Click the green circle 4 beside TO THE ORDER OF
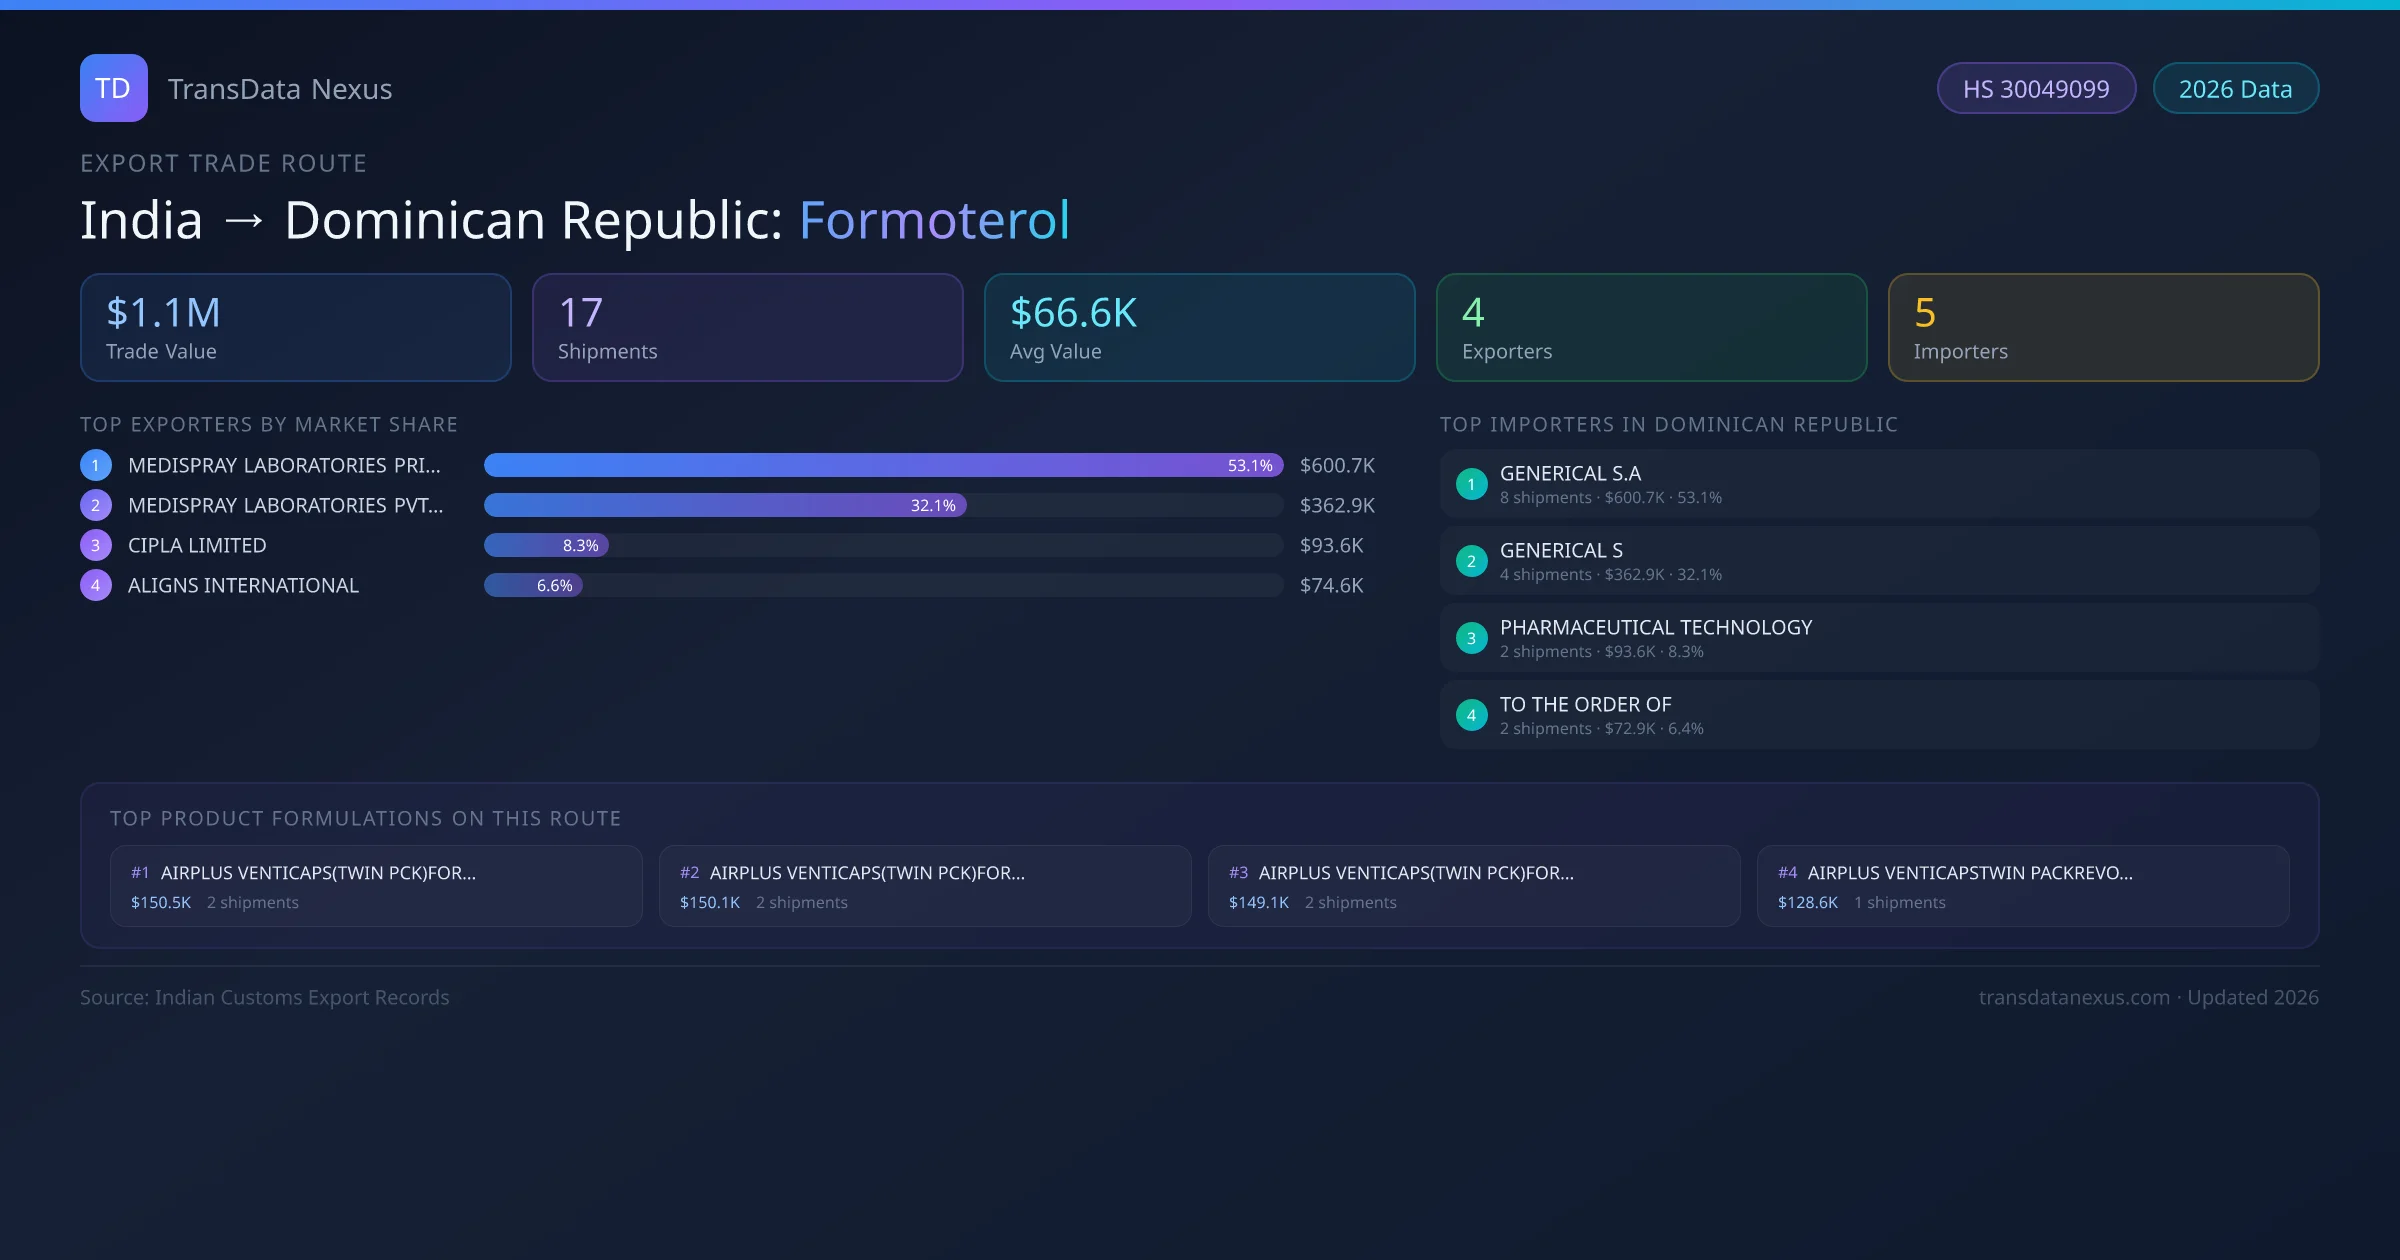 pyautogui.click(x=1471, y=714)
